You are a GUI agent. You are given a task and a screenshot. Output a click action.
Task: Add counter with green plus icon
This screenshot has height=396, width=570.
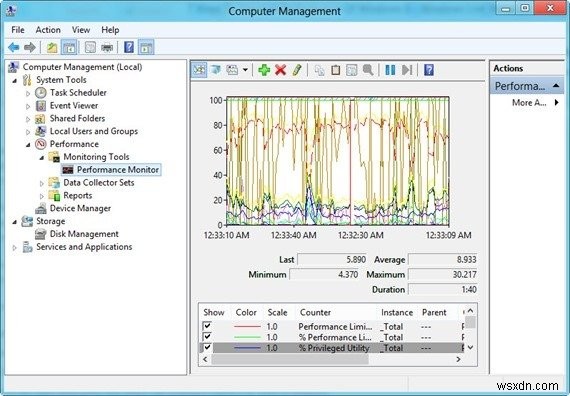tap(264, 70)
